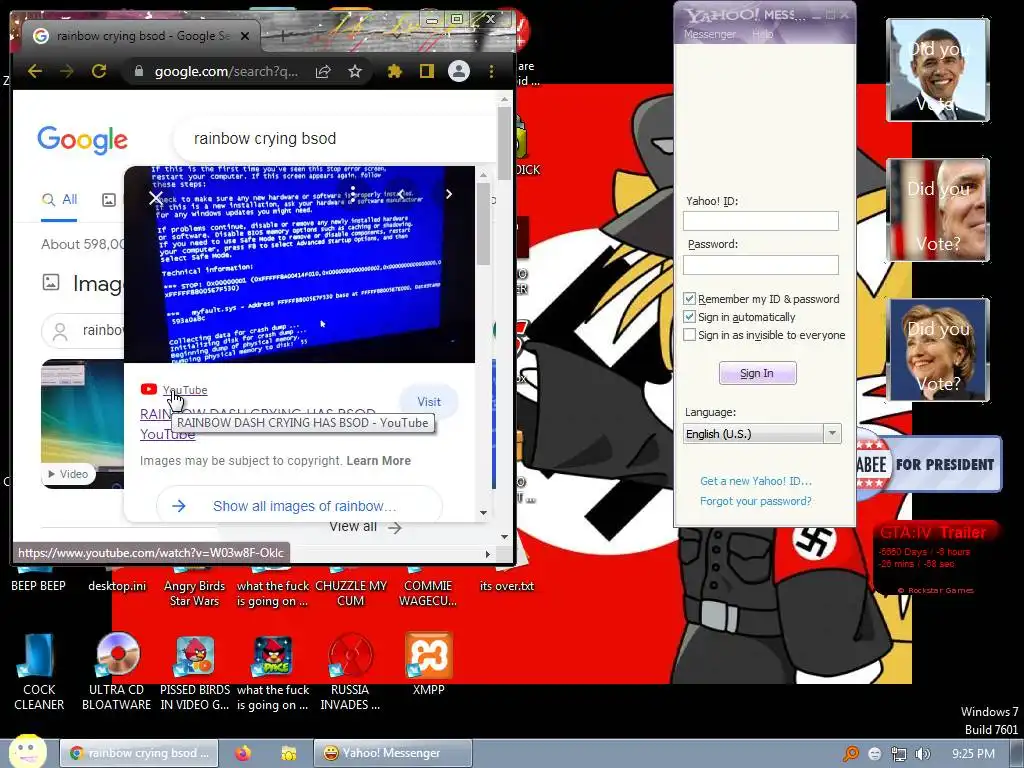
Task: Click the FOR PRESIDENT gadget banner
Action: tap(928, 464)
